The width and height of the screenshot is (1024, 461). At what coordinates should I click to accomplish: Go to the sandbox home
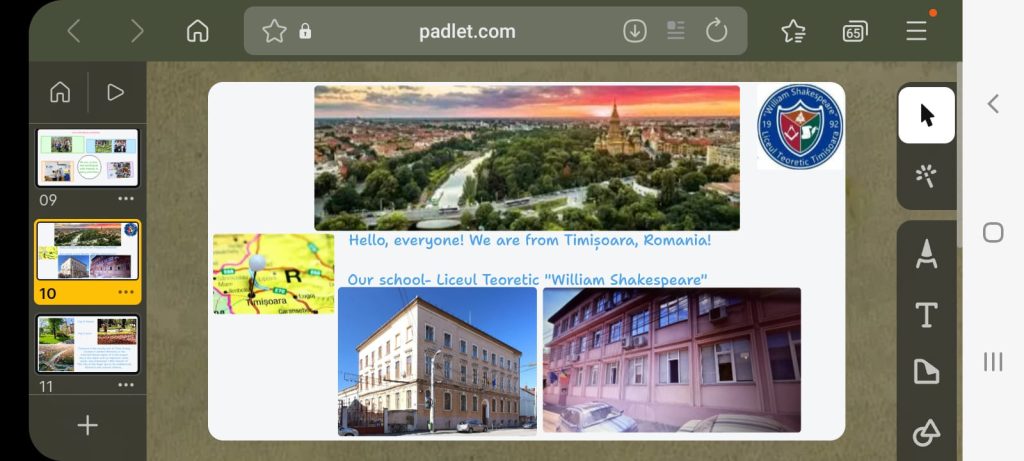click(x=60, y=92)
